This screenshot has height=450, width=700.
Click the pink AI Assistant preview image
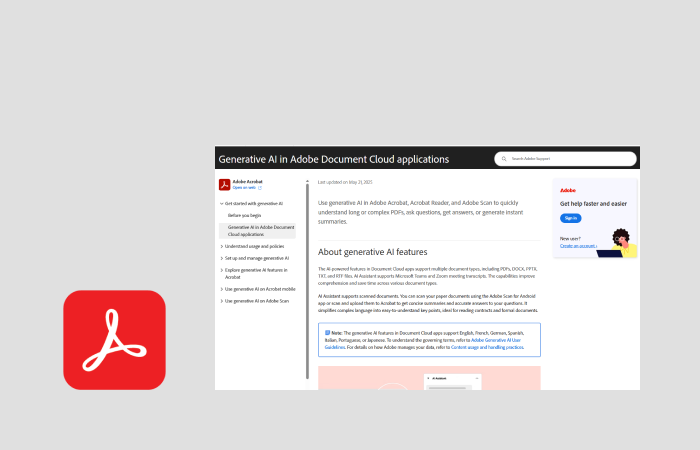429,378
